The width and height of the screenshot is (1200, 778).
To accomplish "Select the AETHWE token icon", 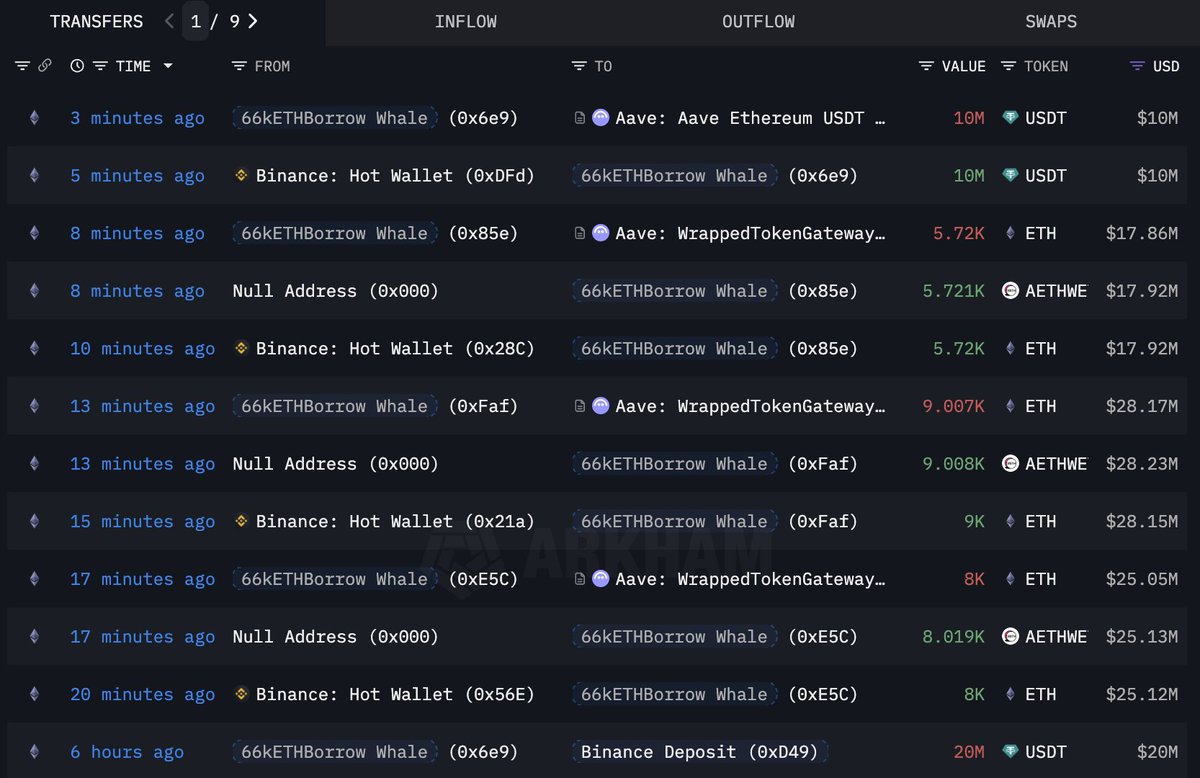I will point(1010,291).
